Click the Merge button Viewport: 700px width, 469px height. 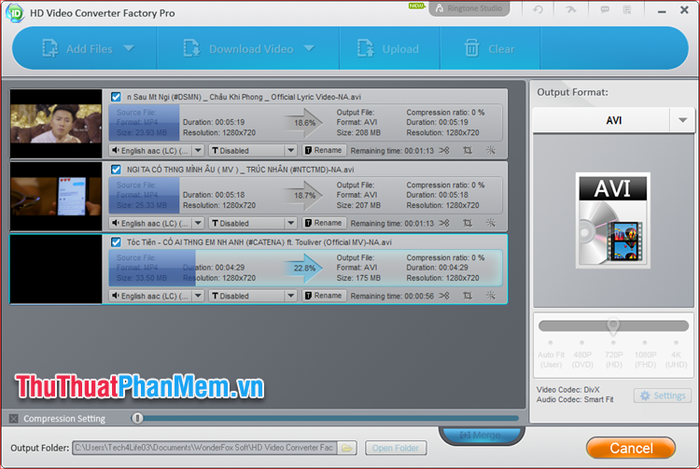coord(481,435)
